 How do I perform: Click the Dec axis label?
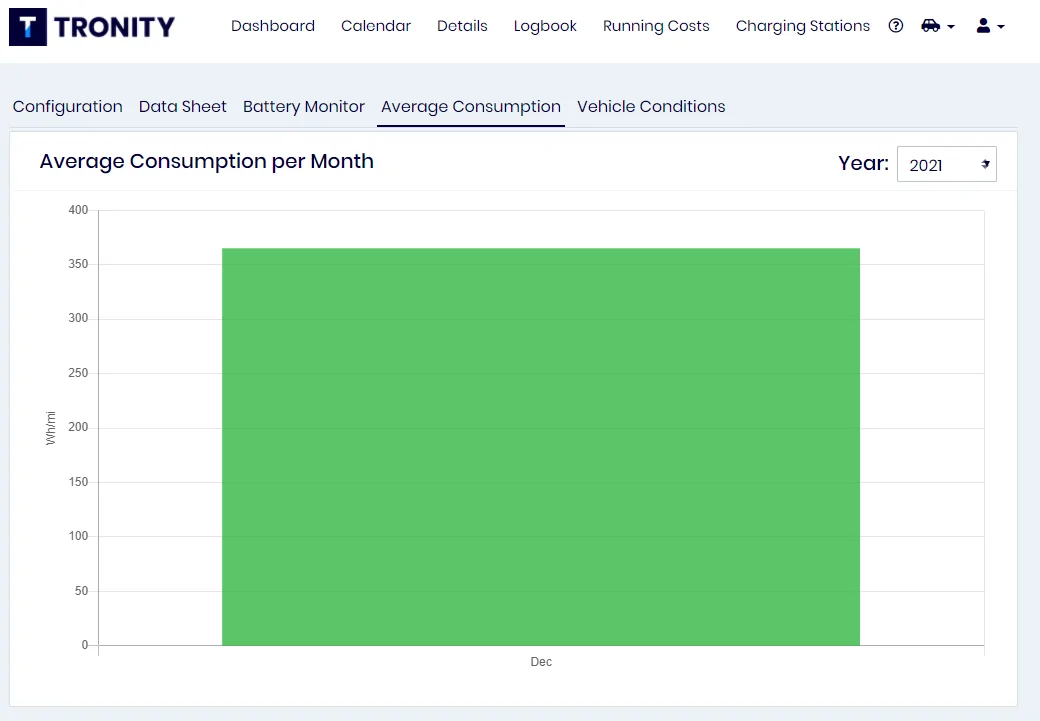click(x=541, y=661)
